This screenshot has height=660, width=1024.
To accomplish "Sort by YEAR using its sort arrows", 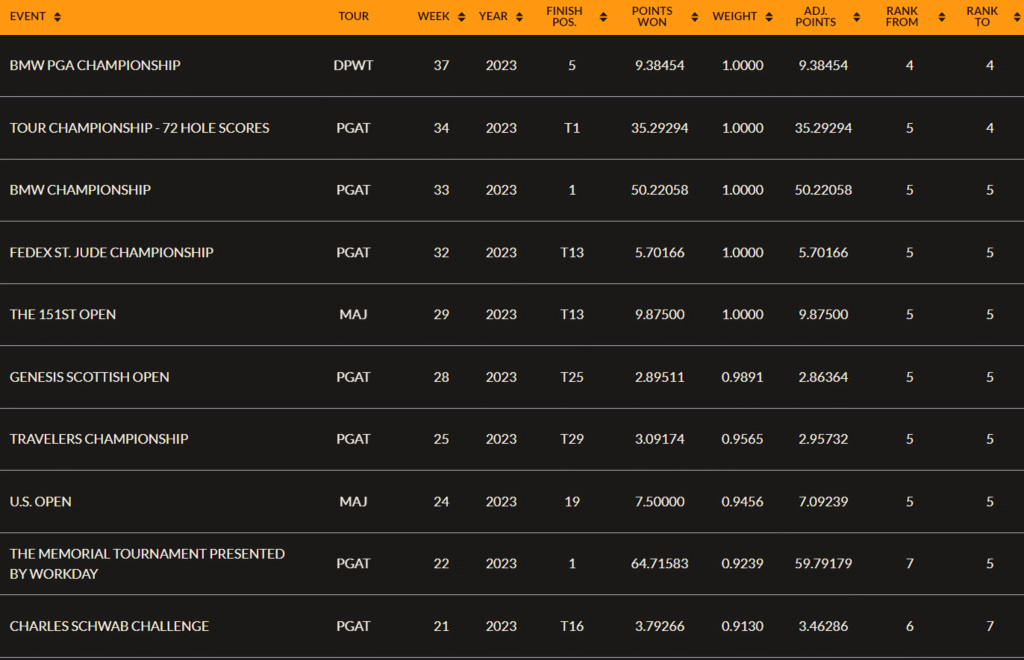I will point(519,17).
